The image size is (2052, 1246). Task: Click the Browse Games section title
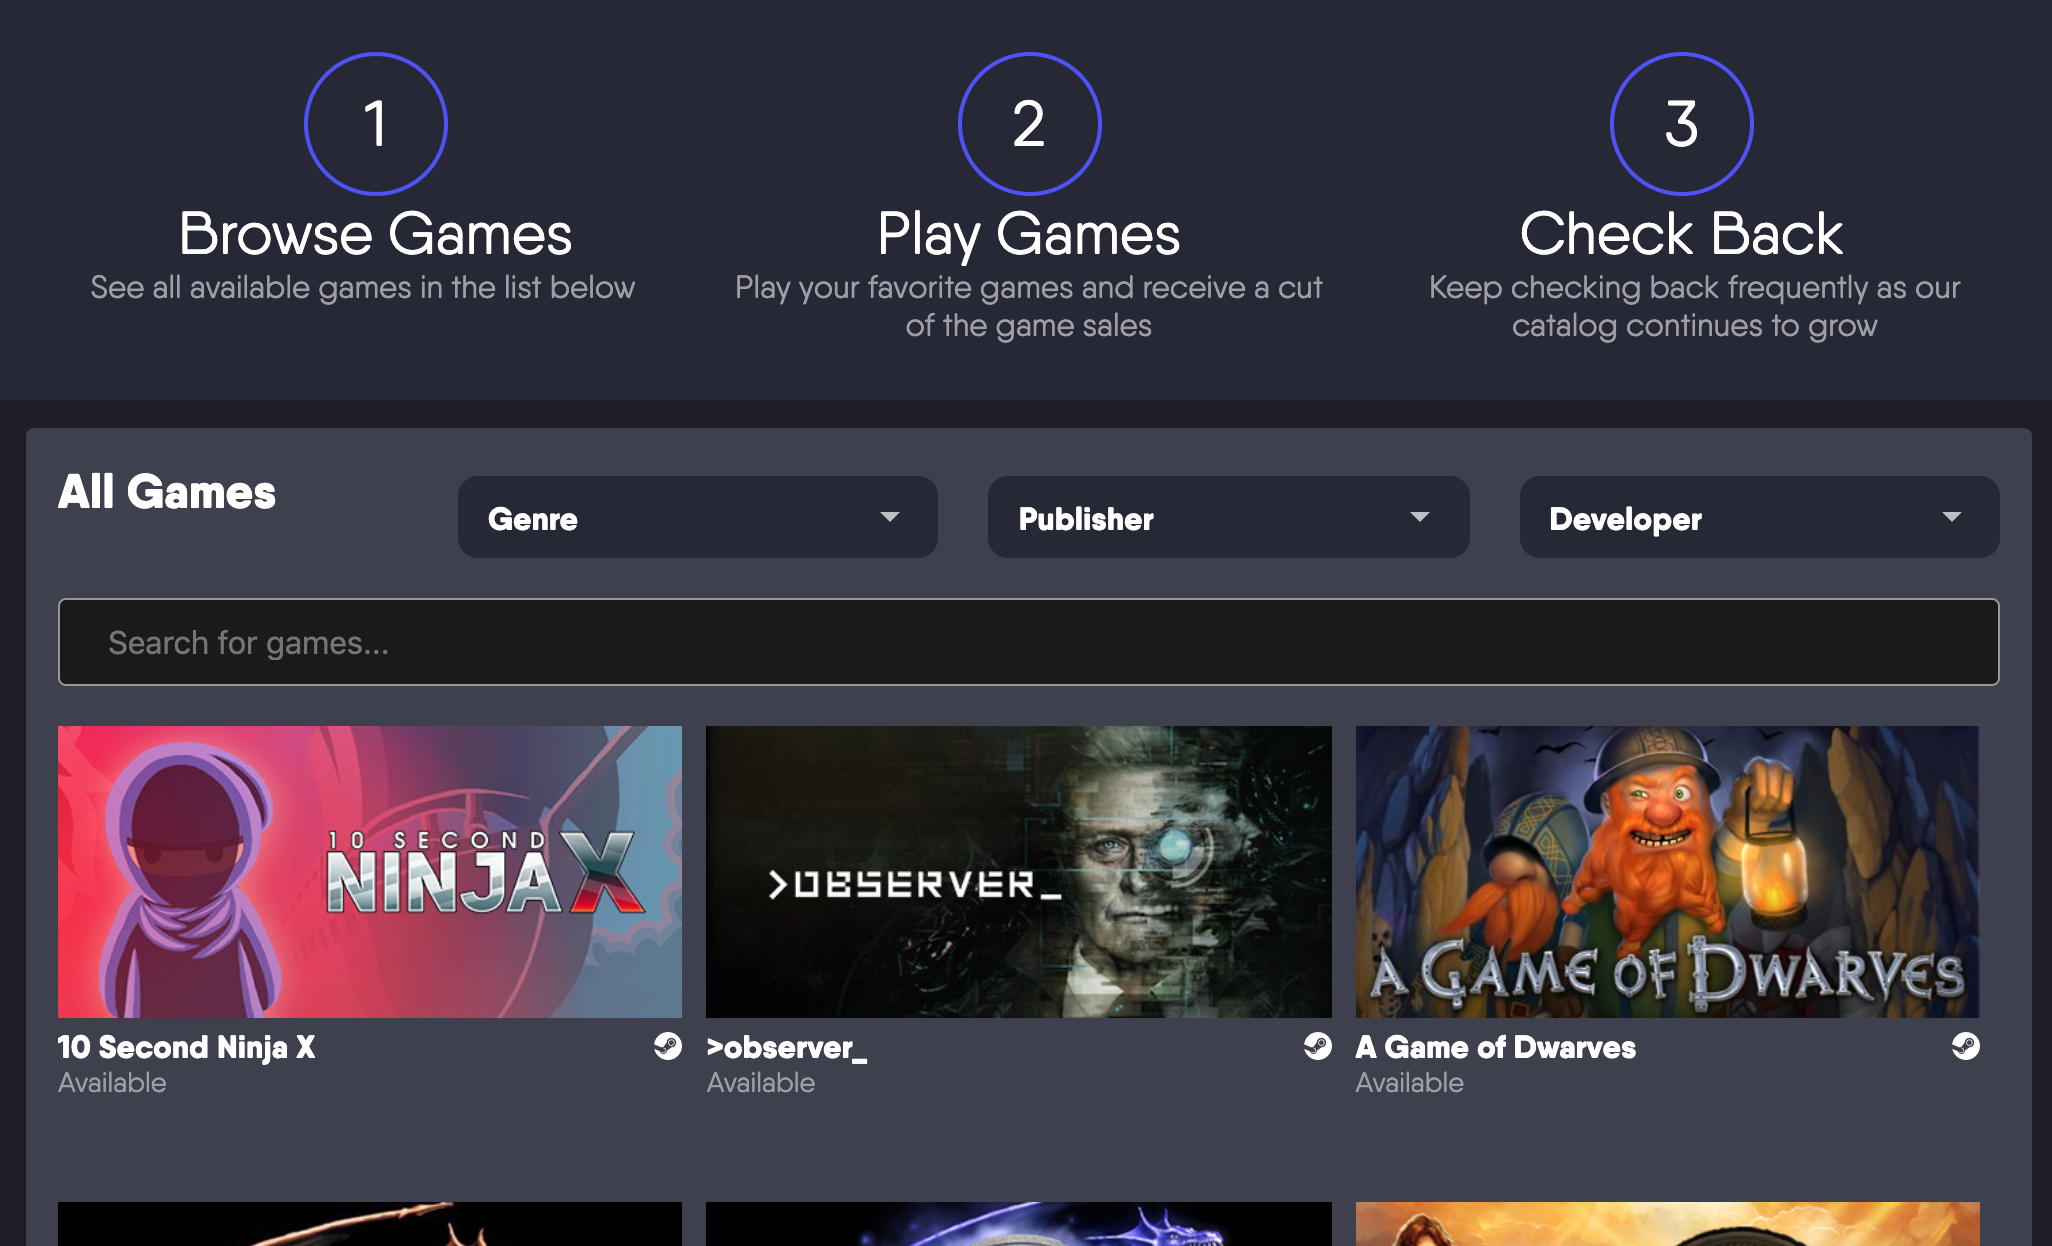[375, 233]
